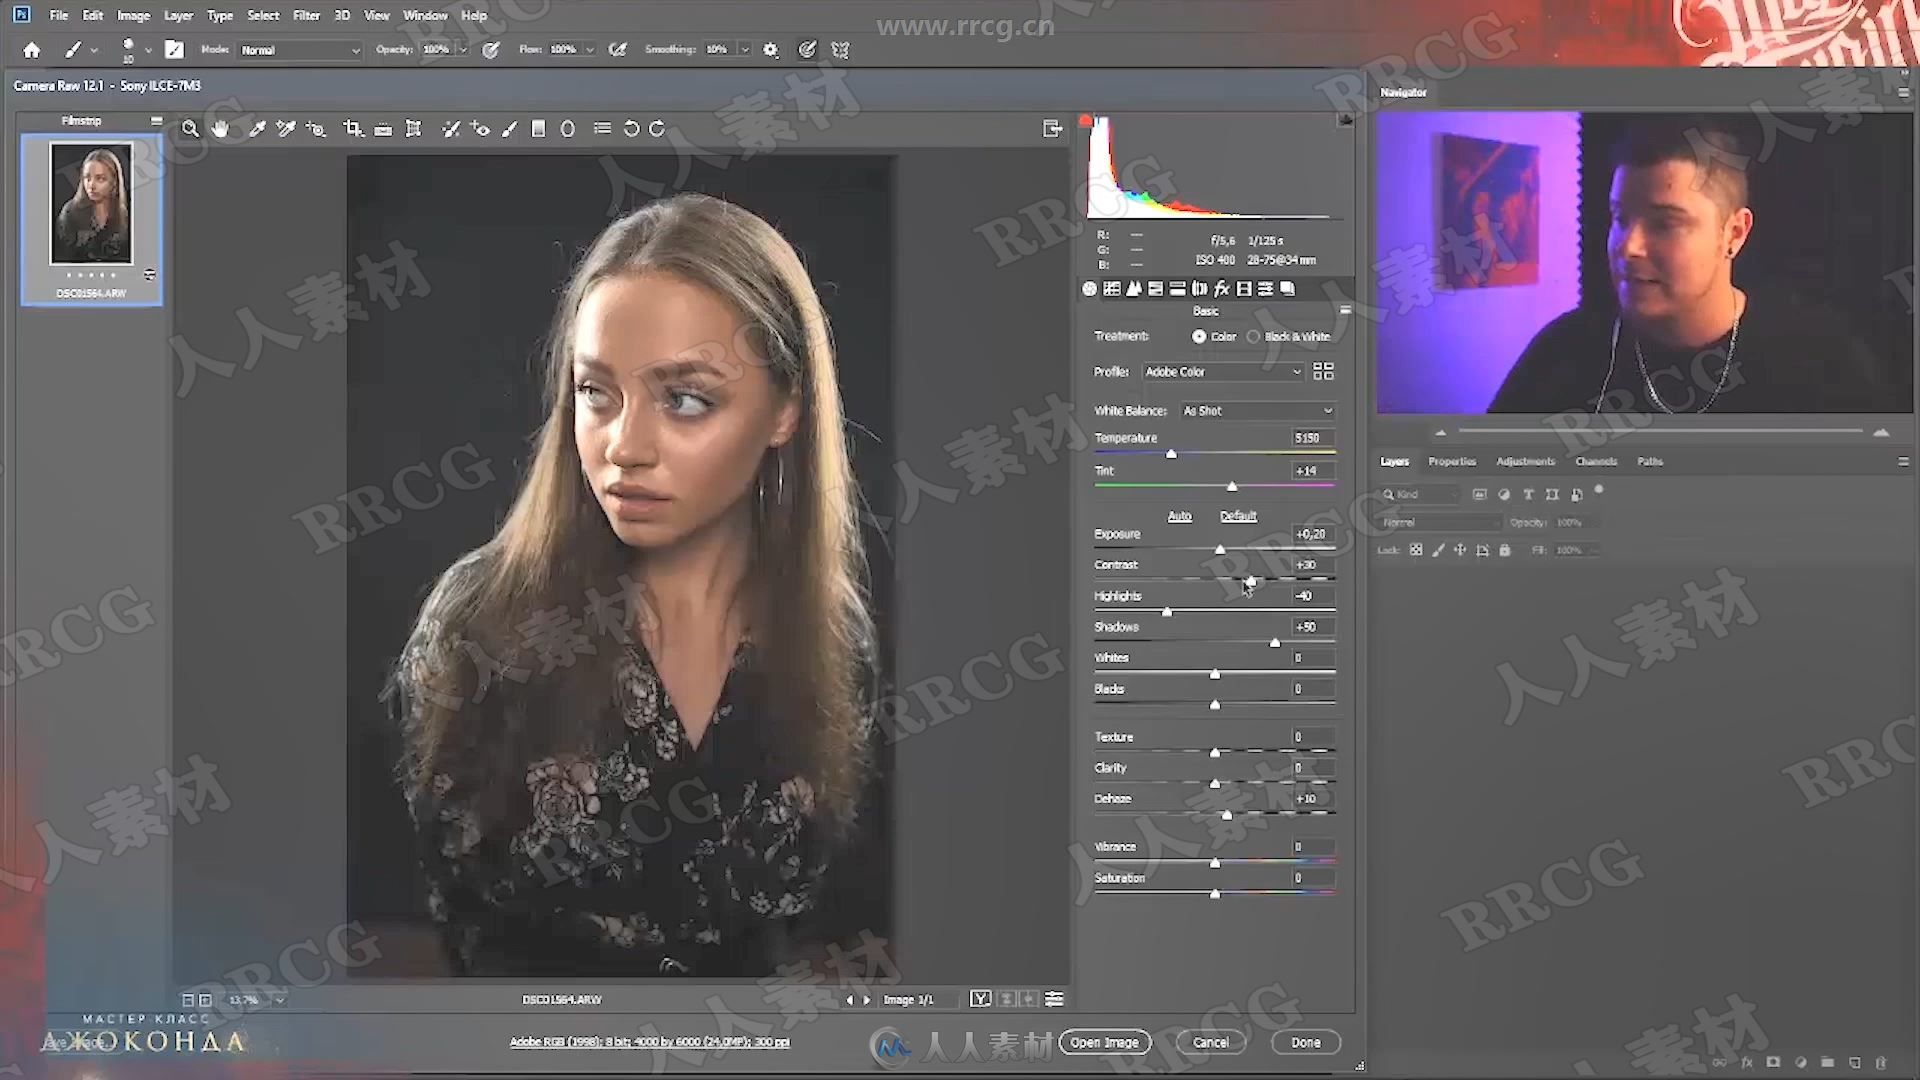Open the Snapshots panel tab icon
This screenshot has height=1080, width=1920.
[1288, 289]
